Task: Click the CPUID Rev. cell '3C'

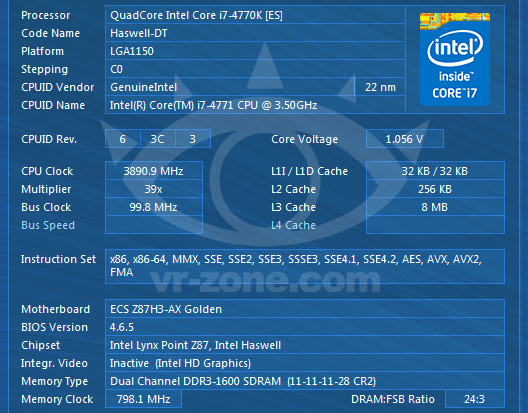Action: pyautogui.click(x=158, y=139)
